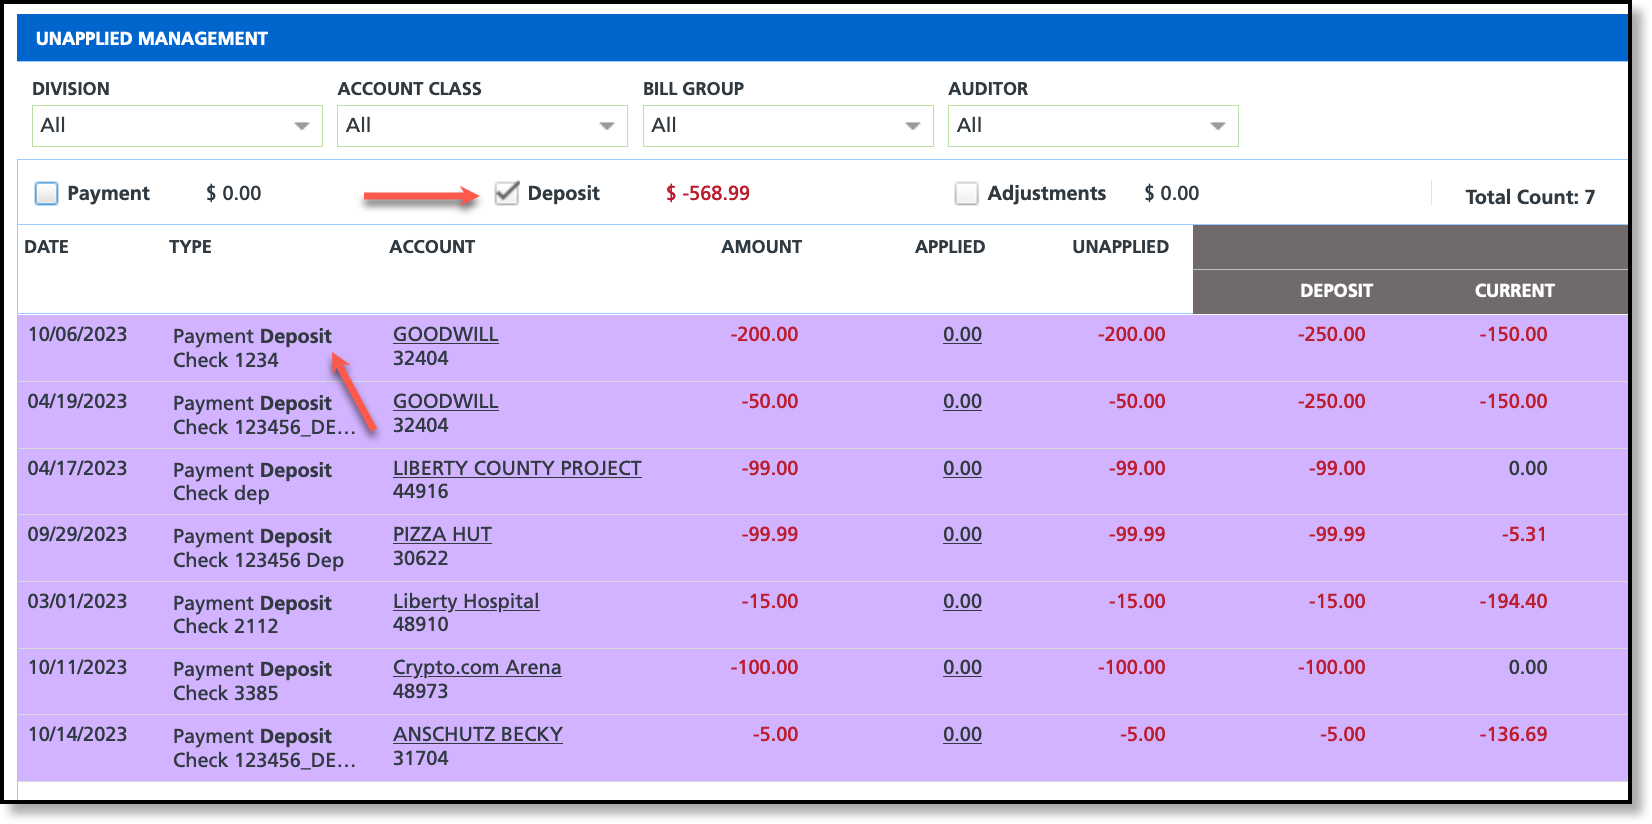The image size is (1652, 824).
Task: Click the current balance -194.40
Action: tap(1514, 602)
